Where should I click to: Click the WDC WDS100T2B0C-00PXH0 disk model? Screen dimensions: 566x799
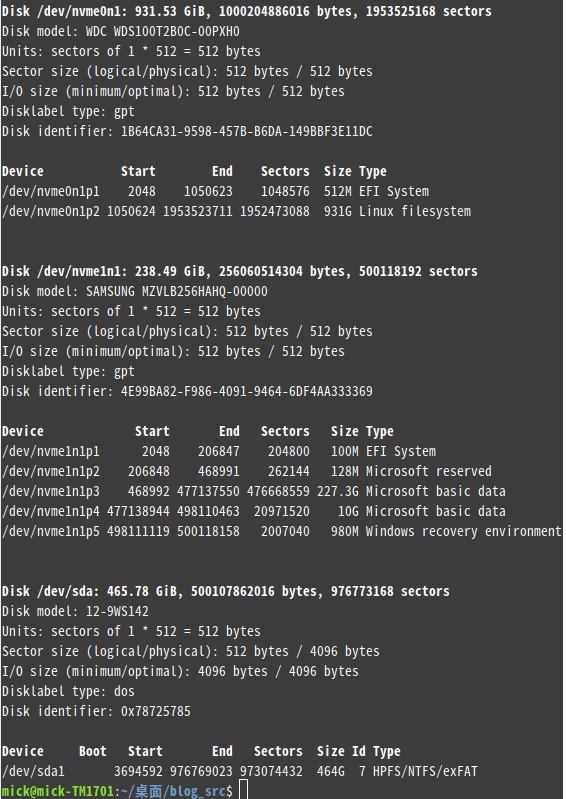coord(163,32)
